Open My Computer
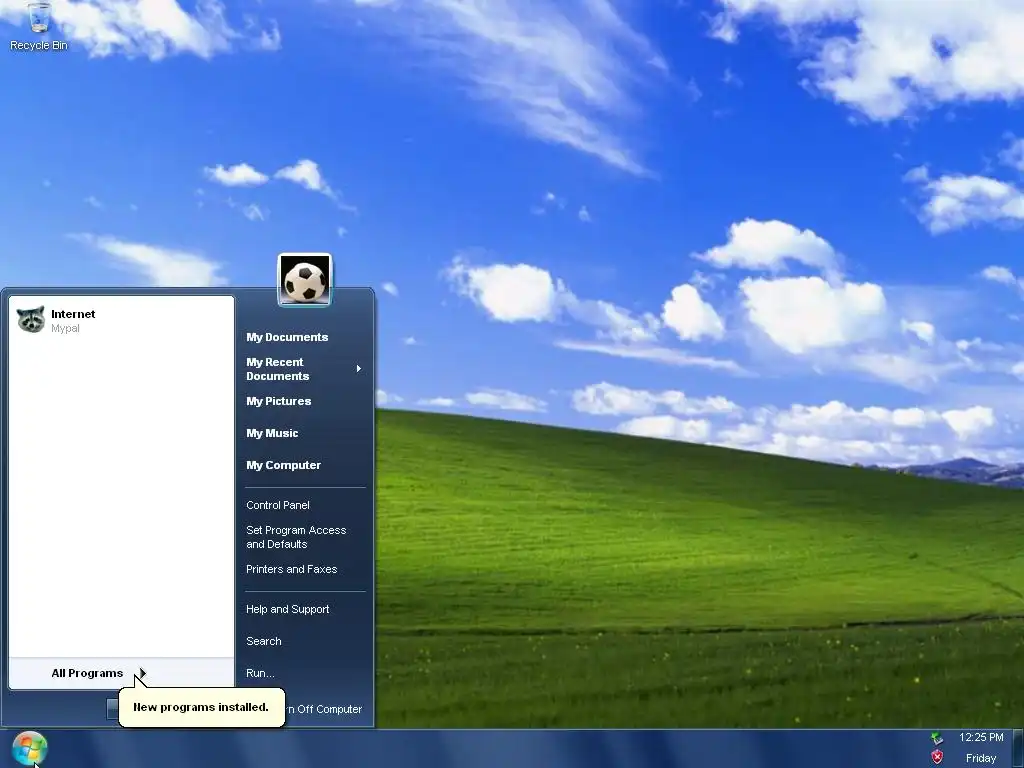The image size is (1024, 768). 283,465
